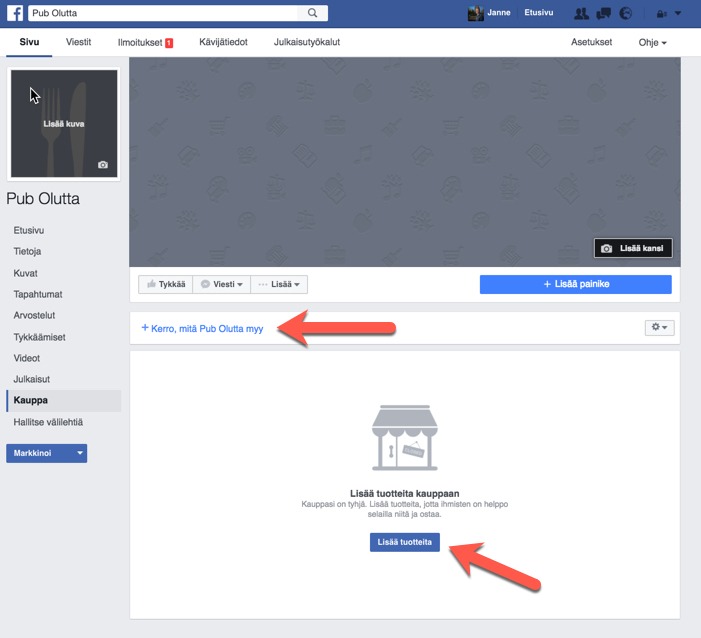This screenshot has height=638, width=701.
Task: Click the Lisää kansi cover button
Action: click(x=633, y=248)
